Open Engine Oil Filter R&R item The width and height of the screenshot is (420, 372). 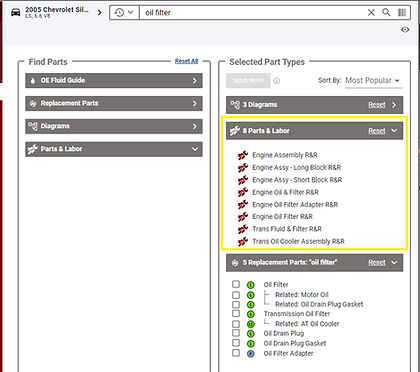point(283,217)
